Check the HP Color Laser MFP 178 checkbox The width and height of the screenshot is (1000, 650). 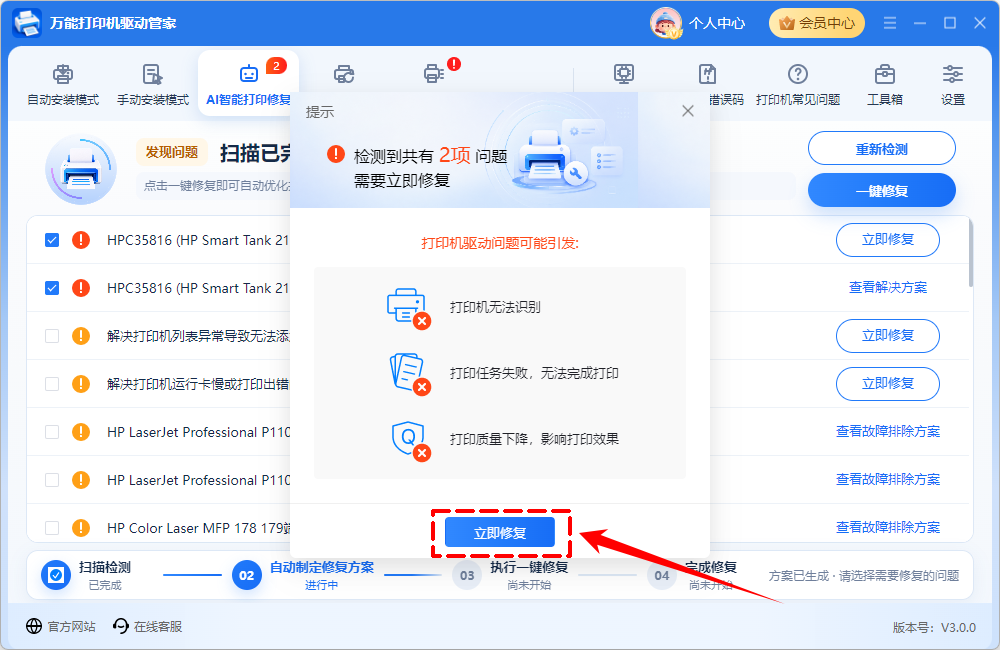click(x=52, y=528)
